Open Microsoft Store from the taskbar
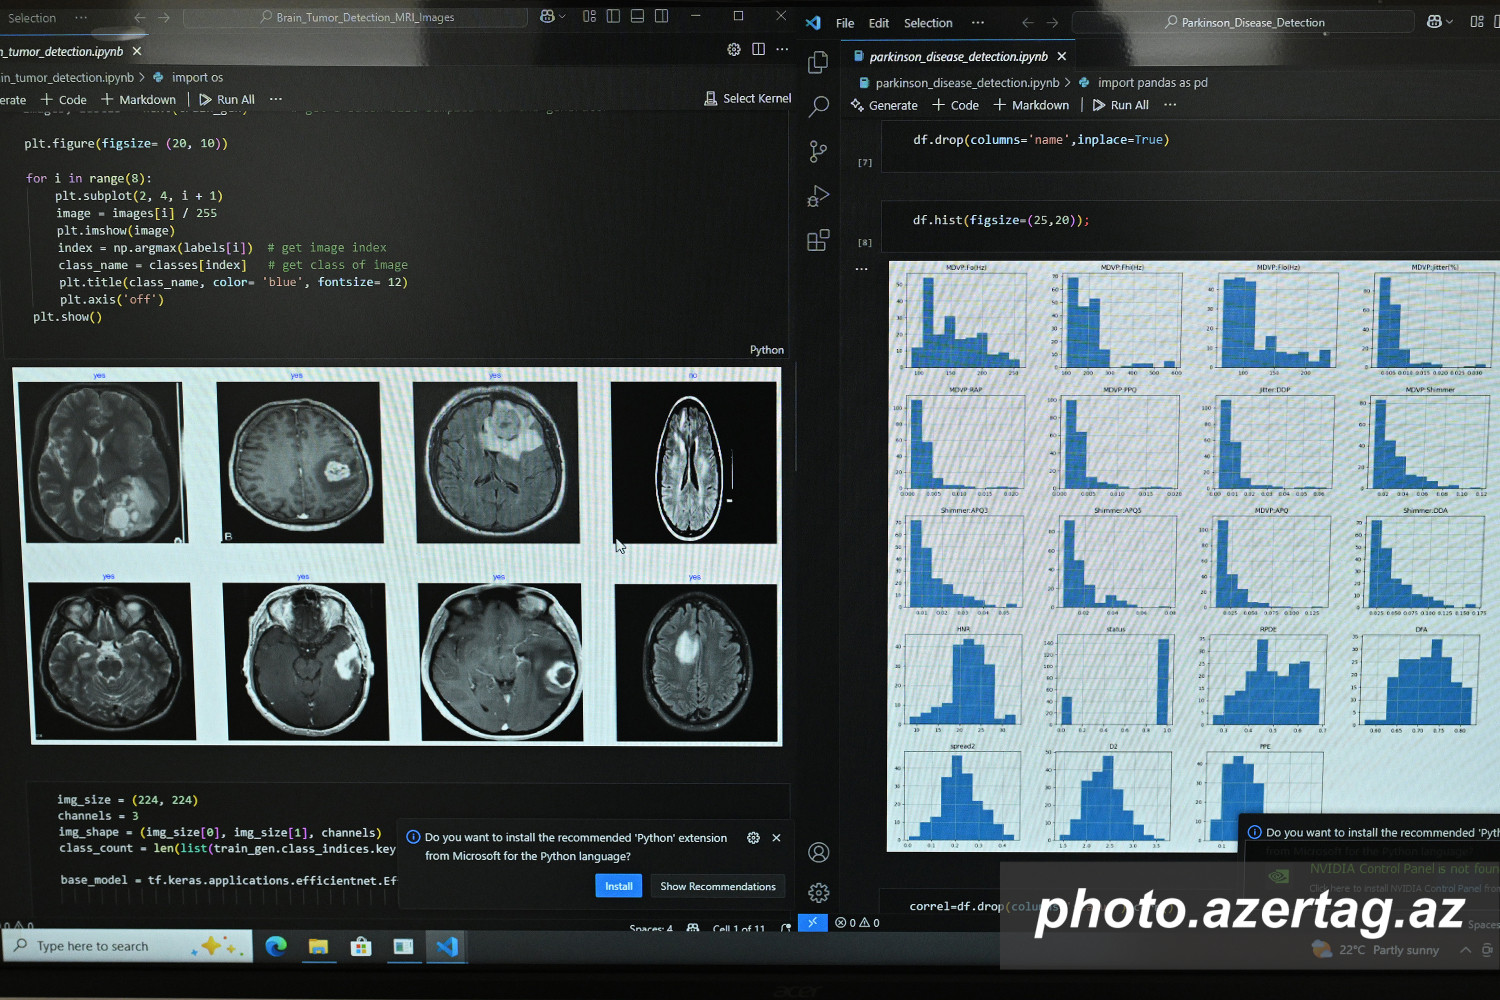 tap(361, 946)
